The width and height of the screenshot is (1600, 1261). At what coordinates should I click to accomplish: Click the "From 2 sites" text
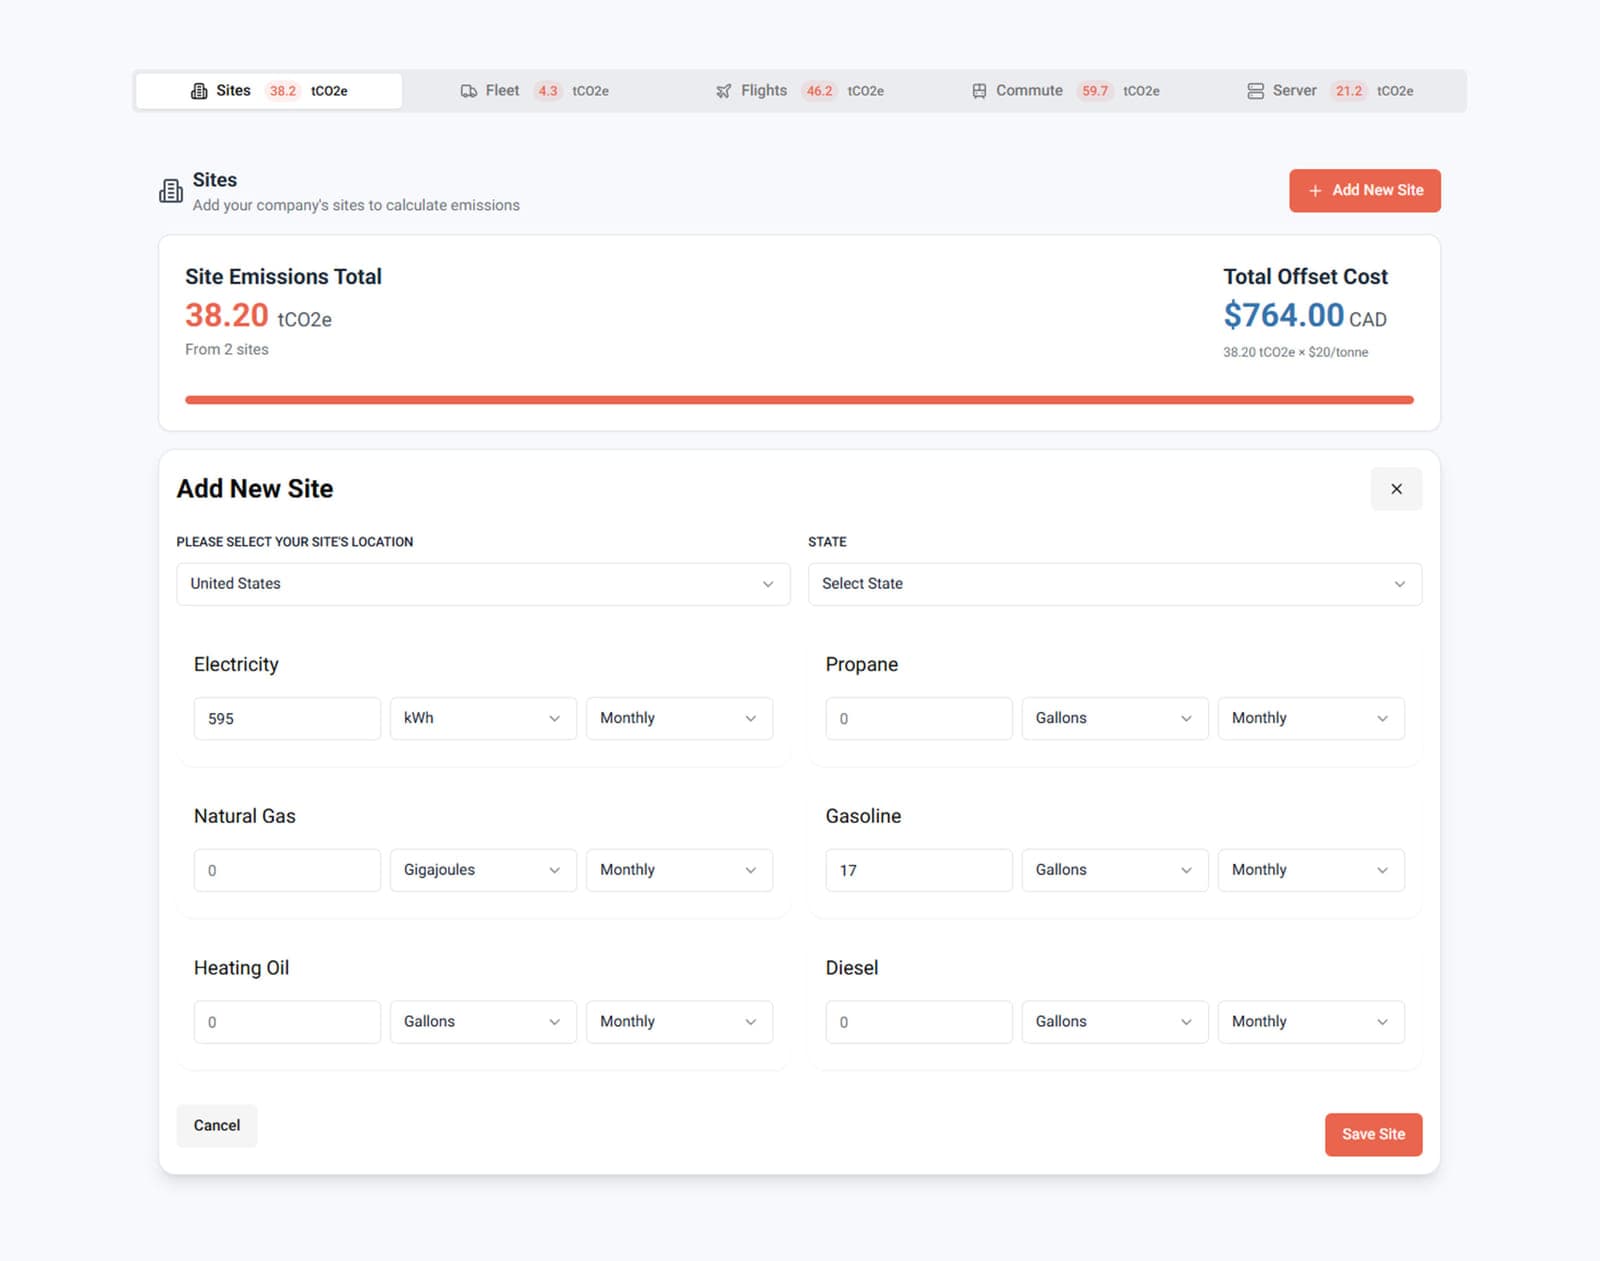pyautogui.click(x=227, y=349)
